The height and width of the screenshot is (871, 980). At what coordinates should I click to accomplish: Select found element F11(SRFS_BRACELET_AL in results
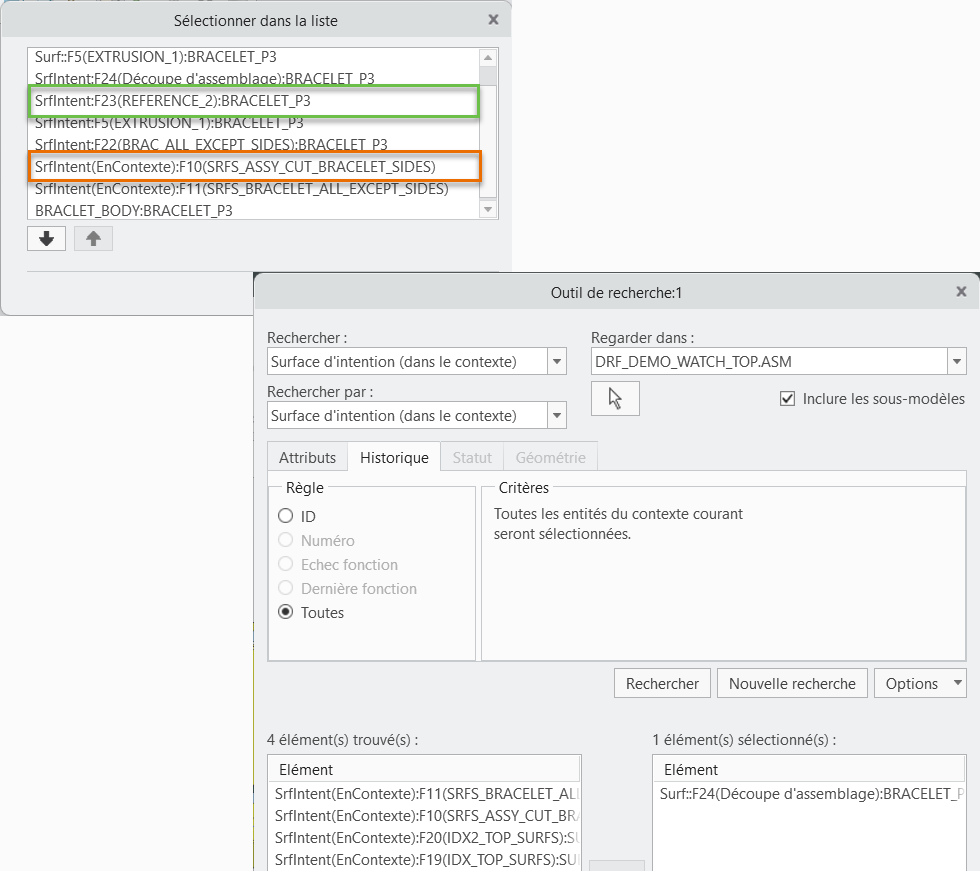pos(426,794)
